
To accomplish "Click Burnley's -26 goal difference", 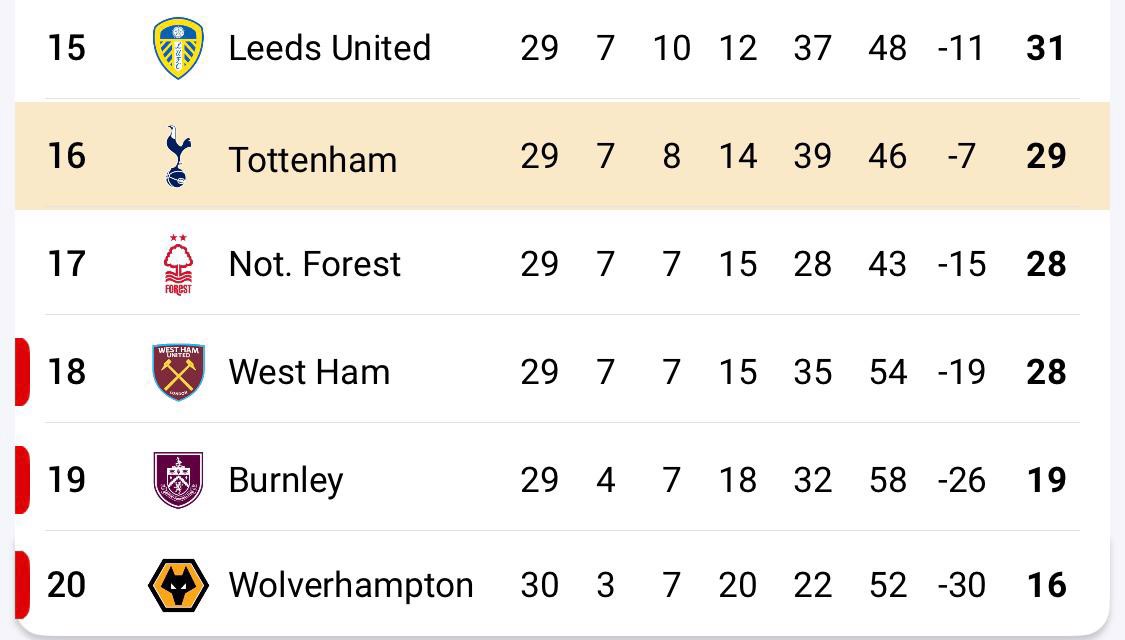I will pyautogui.click(x=961, y=480).
